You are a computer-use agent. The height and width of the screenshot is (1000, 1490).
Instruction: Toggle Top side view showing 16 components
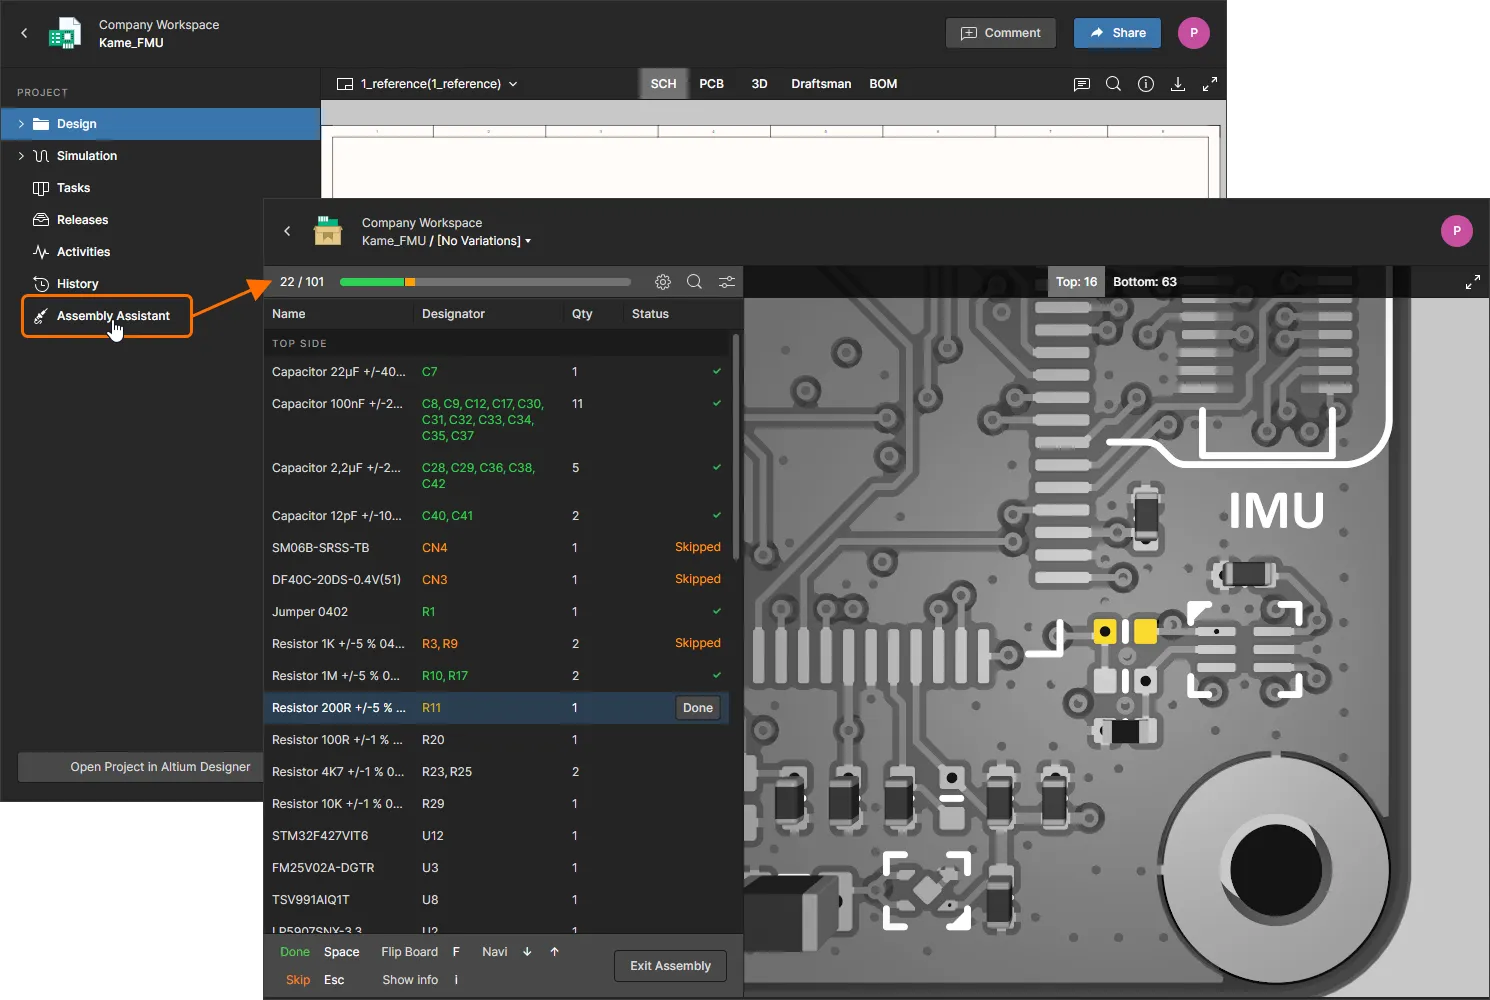click(x=1076, y=282)
